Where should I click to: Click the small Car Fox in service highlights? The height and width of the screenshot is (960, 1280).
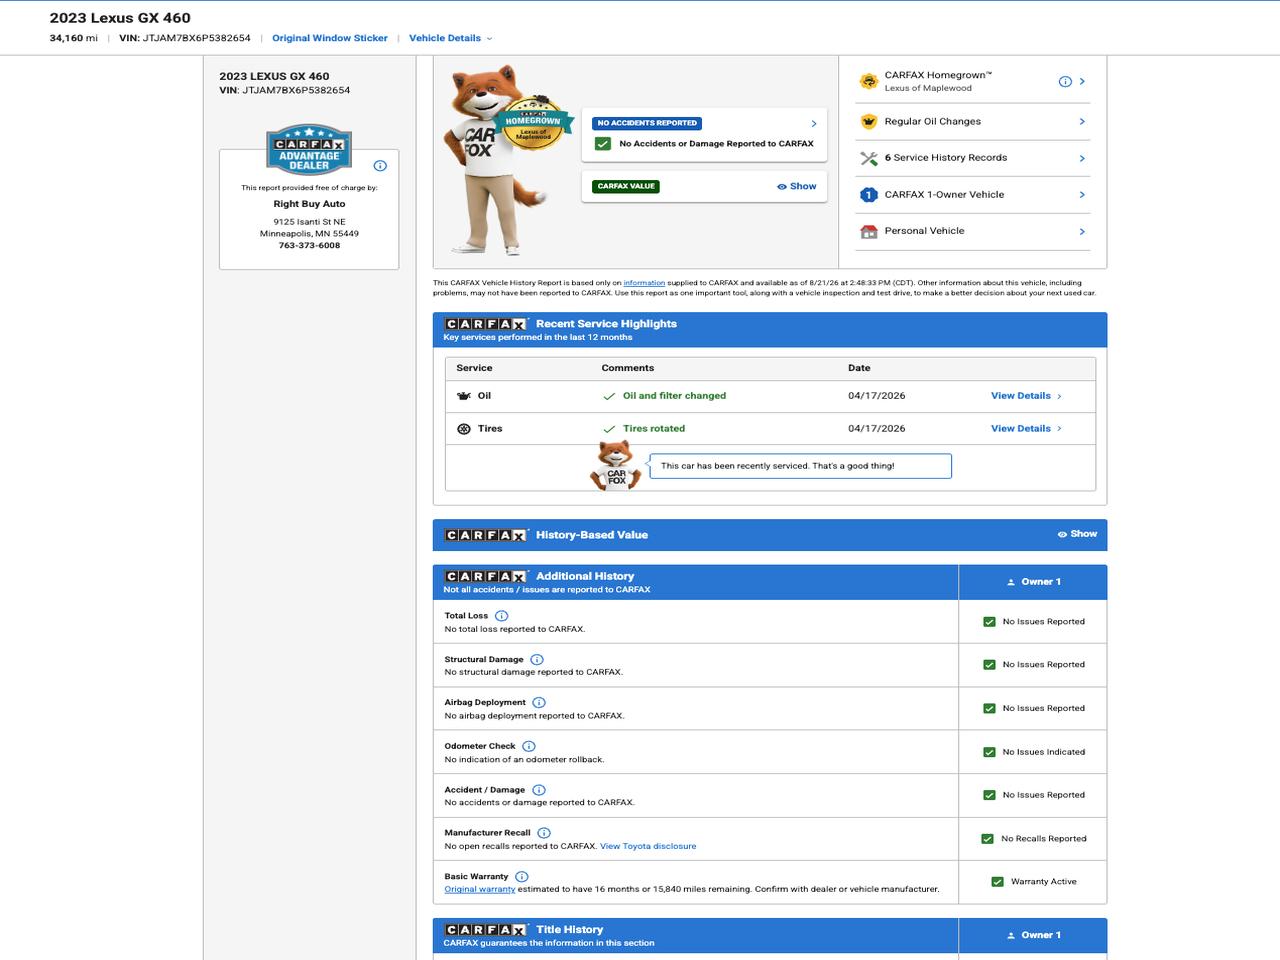(x=615, y=466)
